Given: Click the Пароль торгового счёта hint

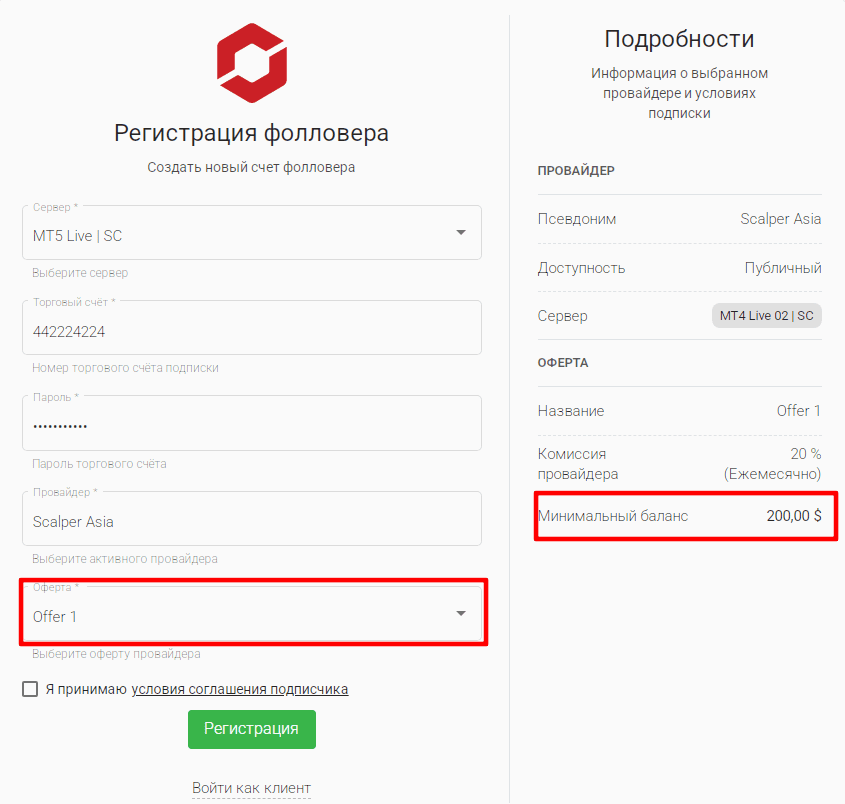Looking at the screenshot, I should tap(99, 463).
